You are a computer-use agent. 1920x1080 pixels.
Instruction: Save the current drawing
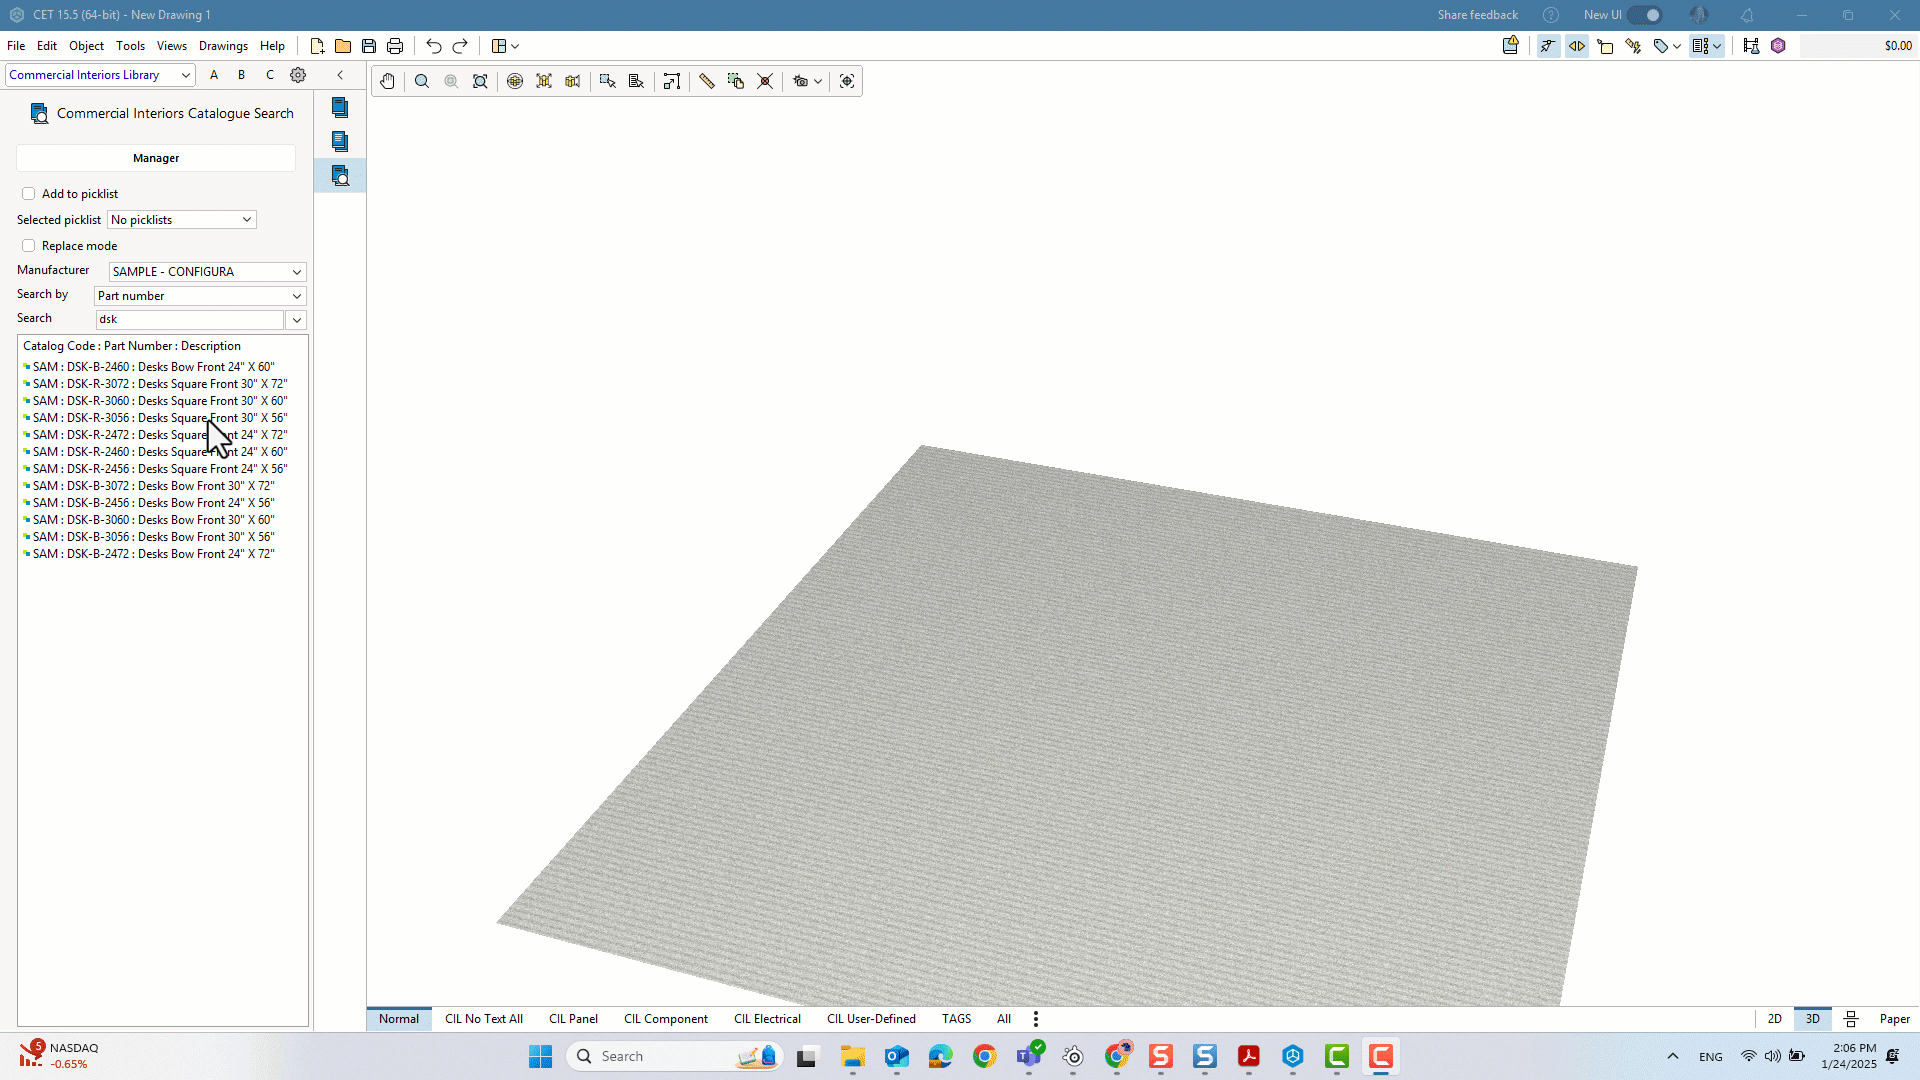(x=369, y=46)
